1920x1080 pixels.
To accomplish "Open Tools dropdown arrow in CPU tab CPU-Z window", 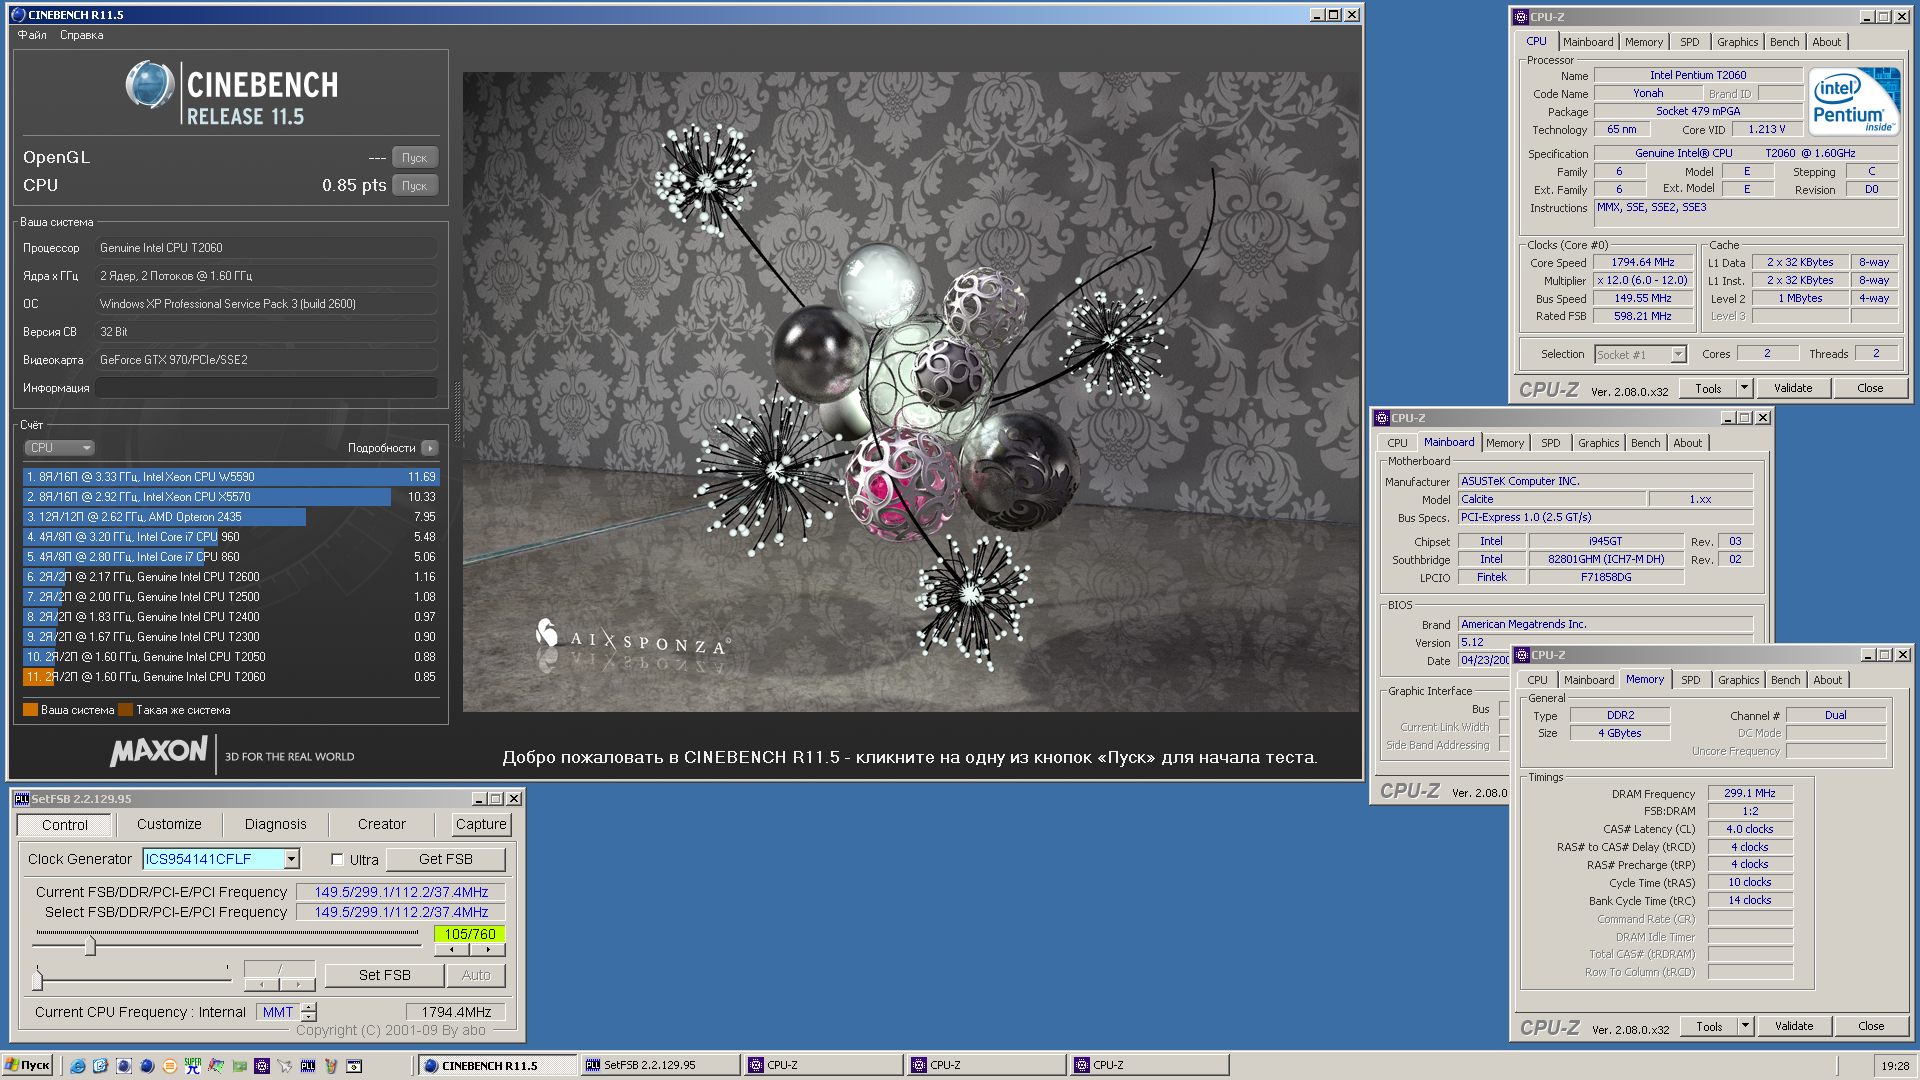I will 1744,388.
